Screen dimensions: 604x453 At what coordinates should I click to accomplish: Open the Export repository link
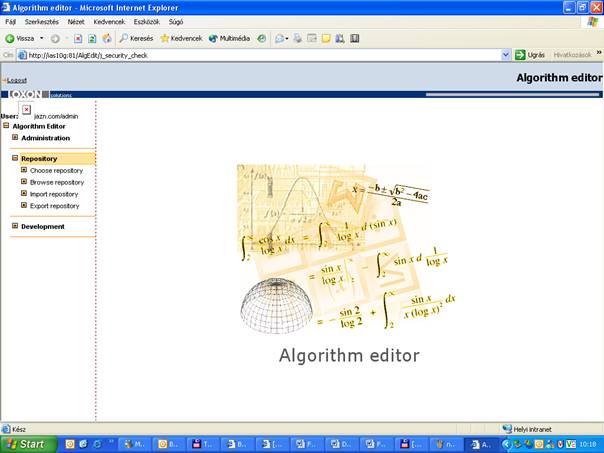tap(54, 206)
